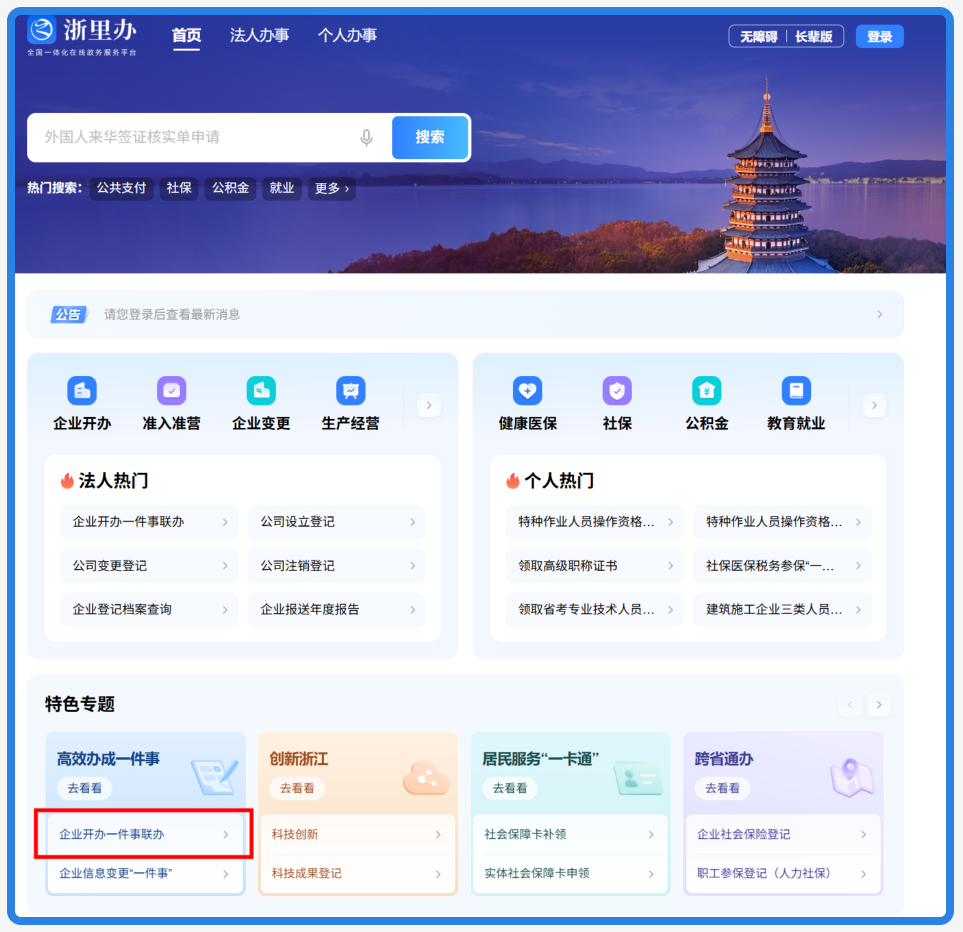963x932 pixels.
Task: Select hot search 公共支付
Action: (121, 188)
